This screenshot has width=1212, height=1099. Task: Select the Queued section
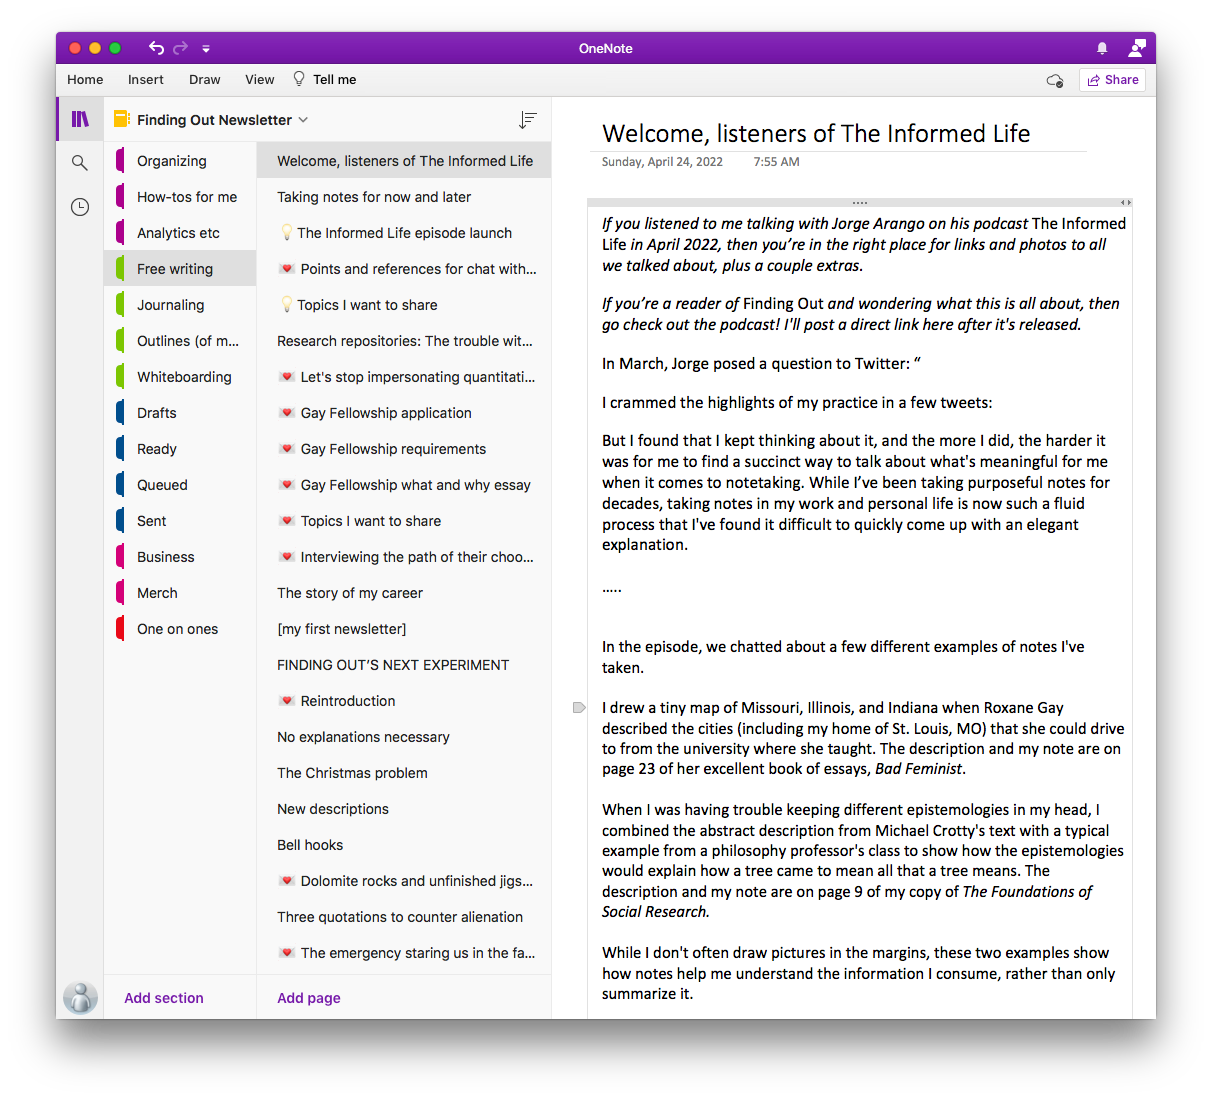click(180, 485)
